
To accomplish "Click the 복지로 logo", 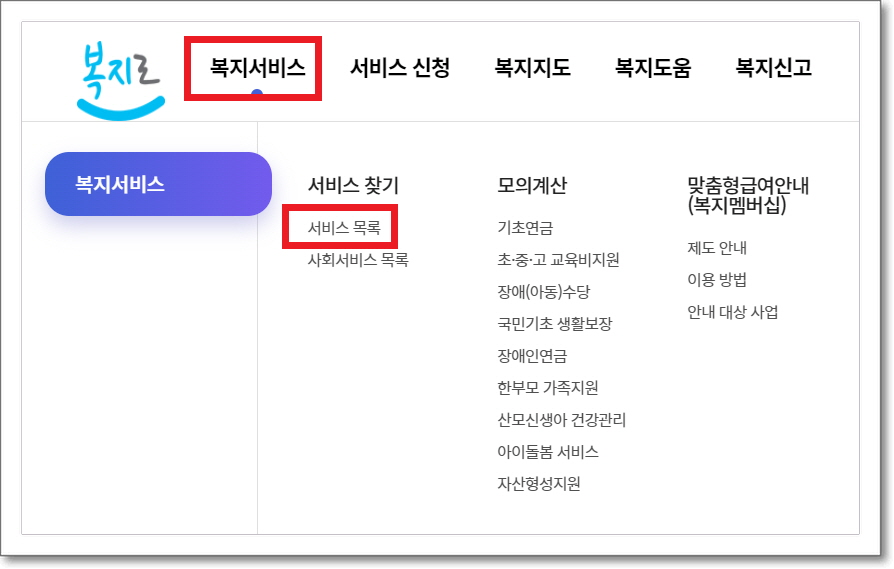I will tap(121, 80).
